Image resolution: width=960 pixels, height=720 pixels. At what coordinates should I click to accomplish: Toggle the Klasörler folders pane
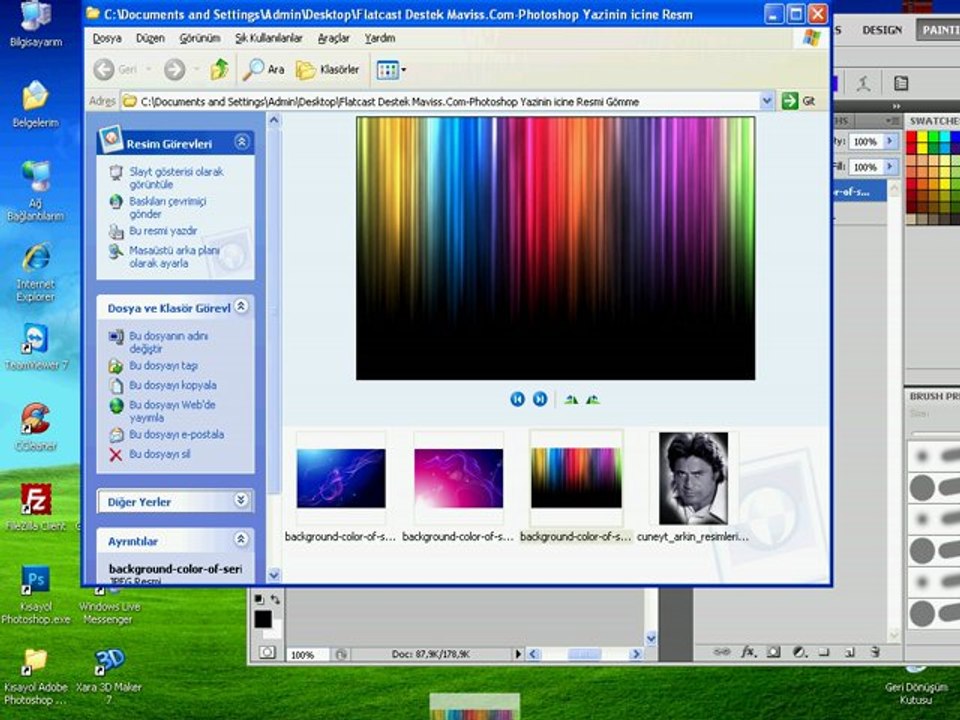coord(328,69)
